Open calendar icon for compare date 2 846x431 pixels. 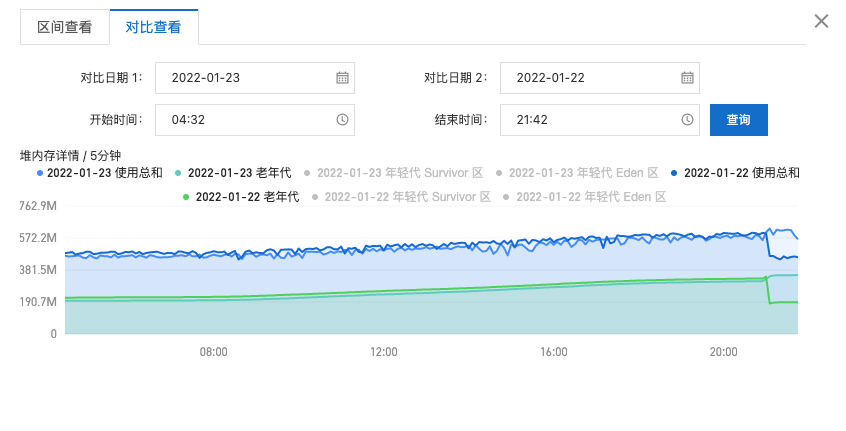687,78
